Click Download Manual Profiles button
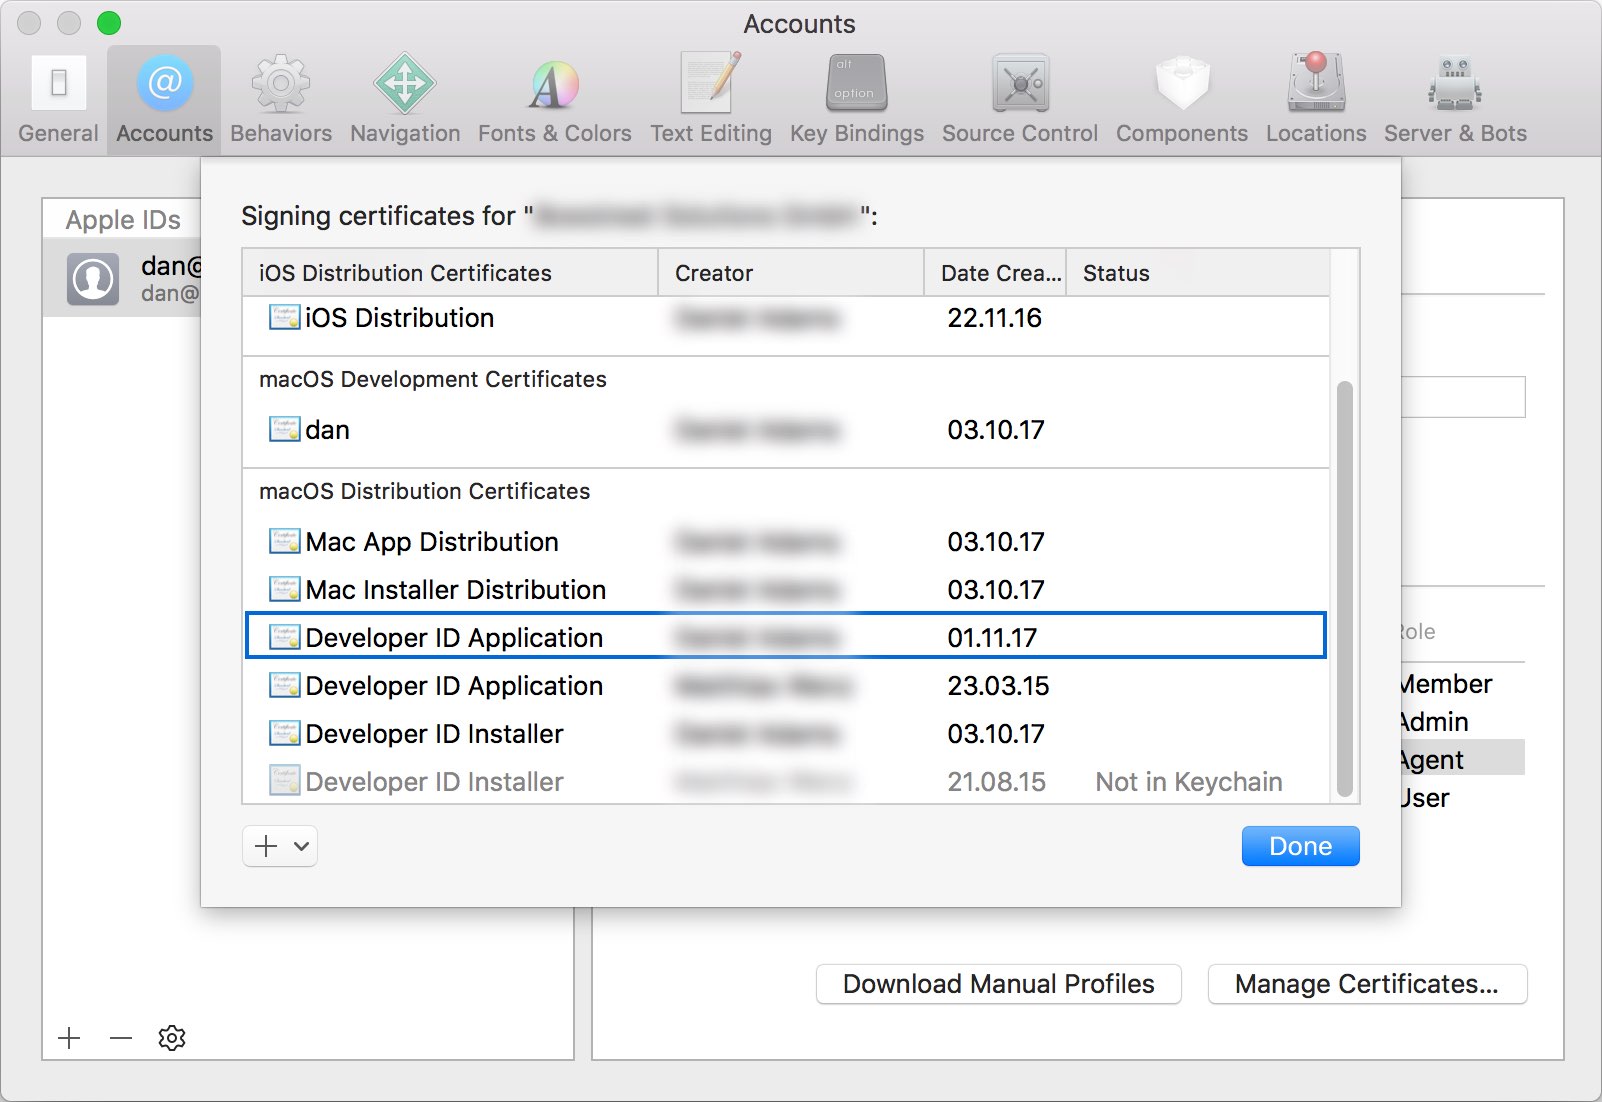1602x1102 pixels. pyautogui.click(x=998, y=984)
